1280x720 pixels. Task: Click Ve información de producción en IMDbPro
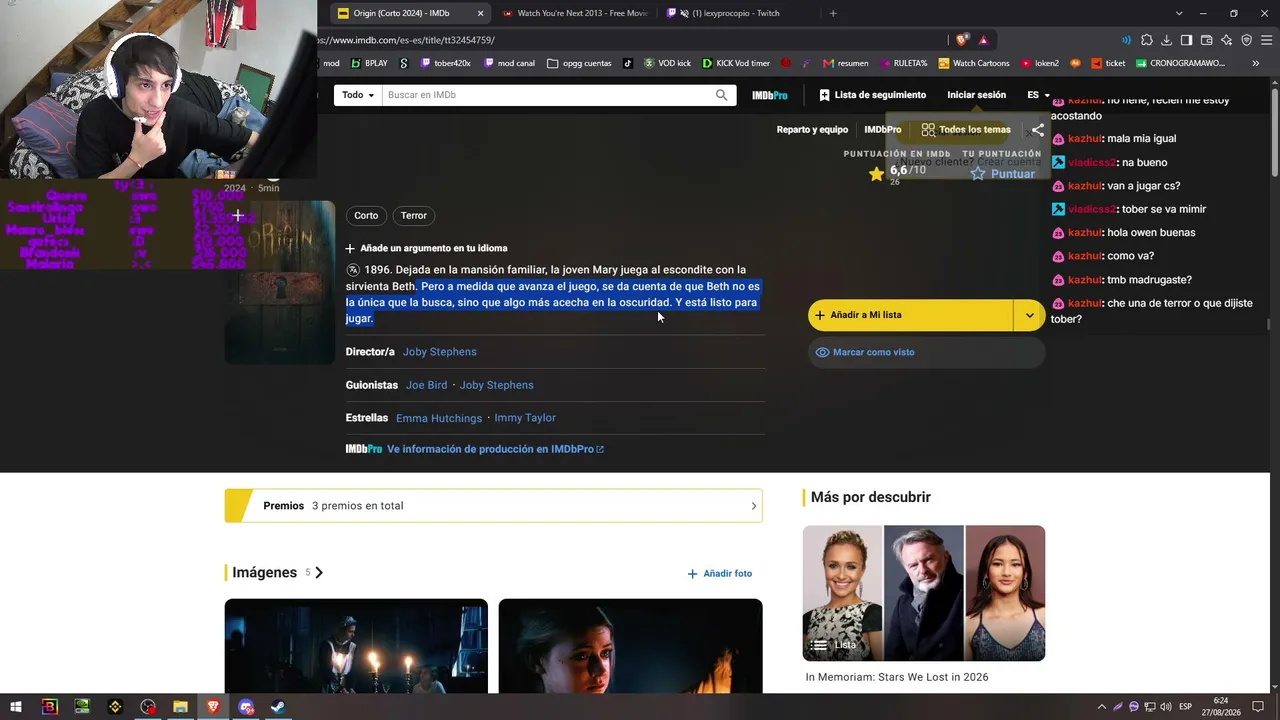point(495,449)
